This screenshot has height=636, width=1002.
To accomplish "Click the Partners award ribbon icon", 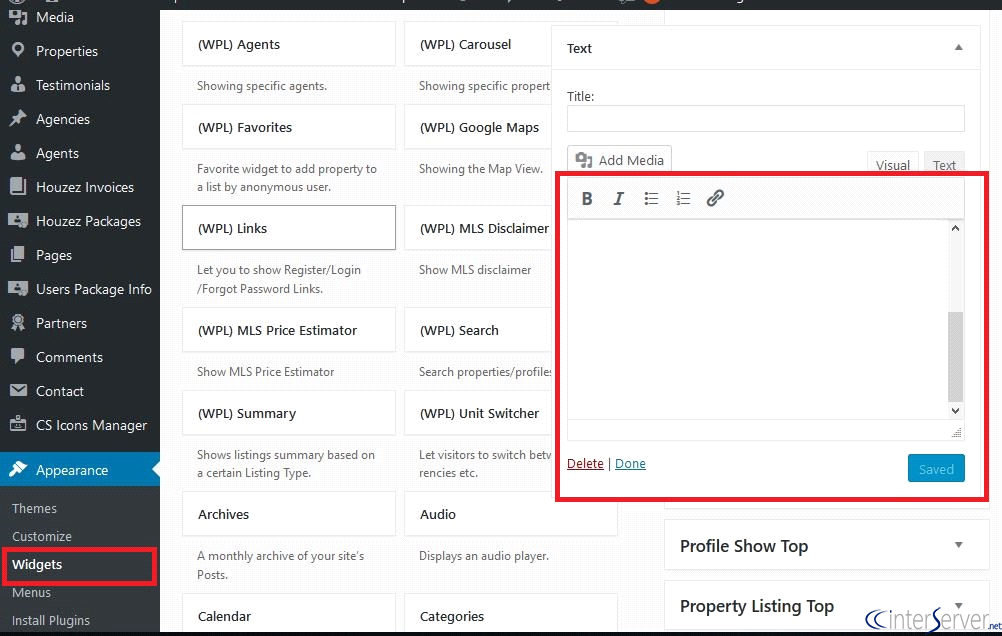I will click(18, 322).
